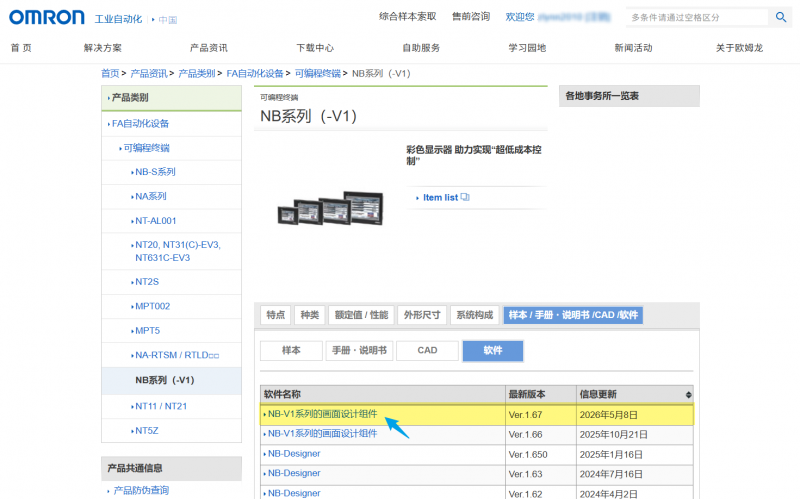Open NB-Designer Ver.1.650 download link

pyautogui.click(x=294, y=454)
